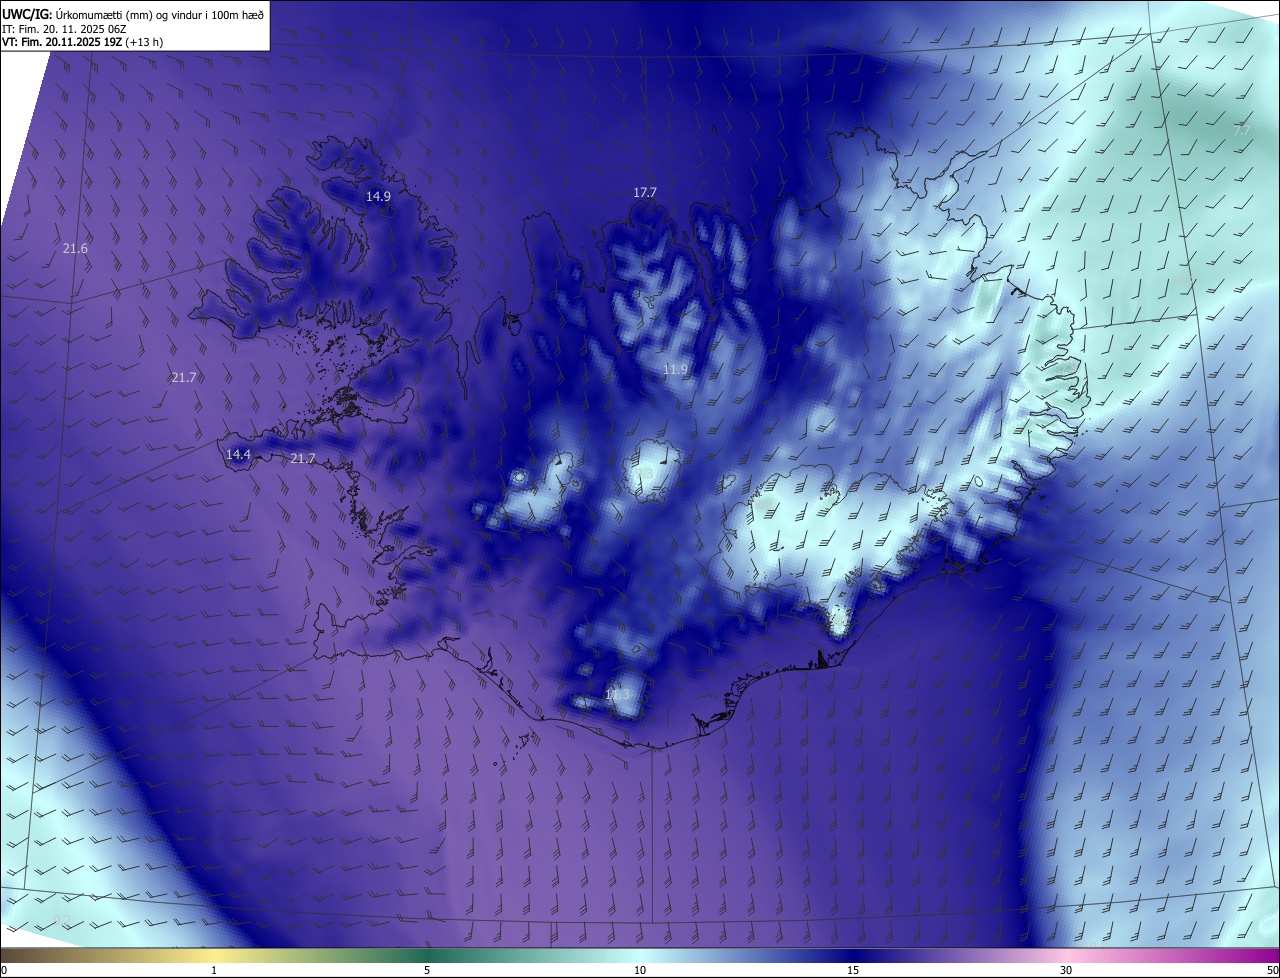Click the 21.6 value label

75,249
